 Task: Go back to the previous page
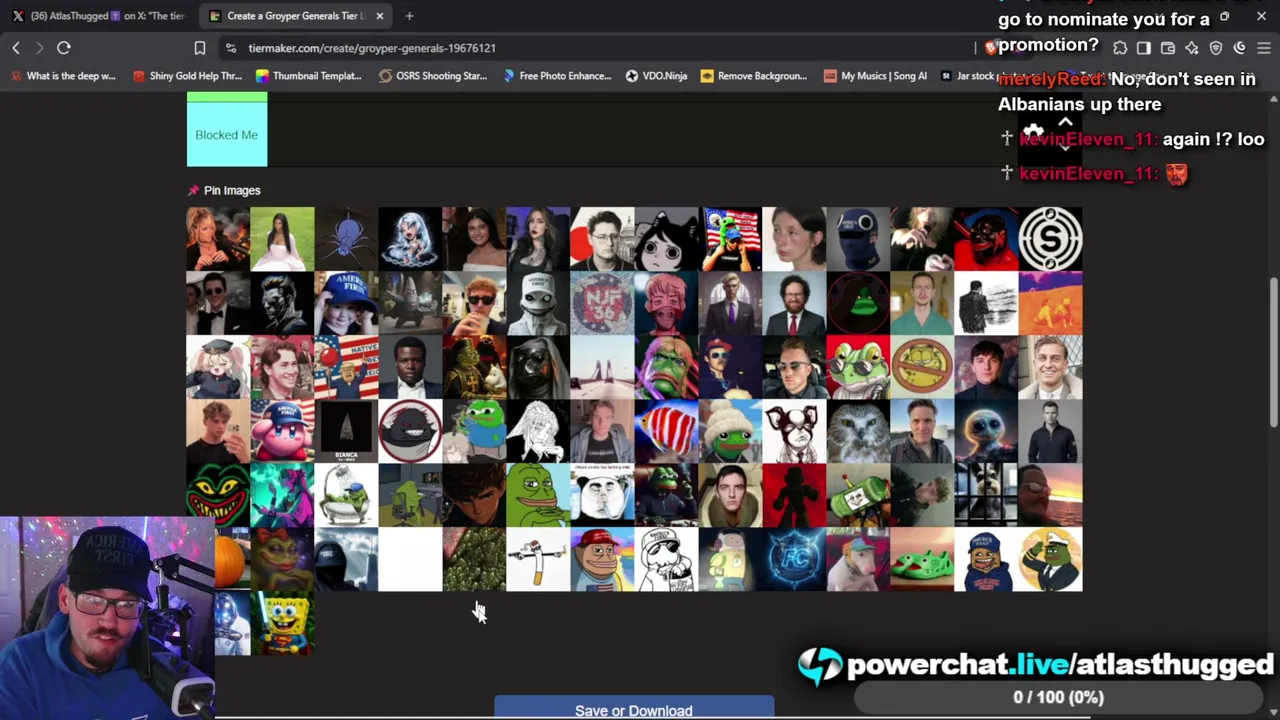click(x=16, y=48)
